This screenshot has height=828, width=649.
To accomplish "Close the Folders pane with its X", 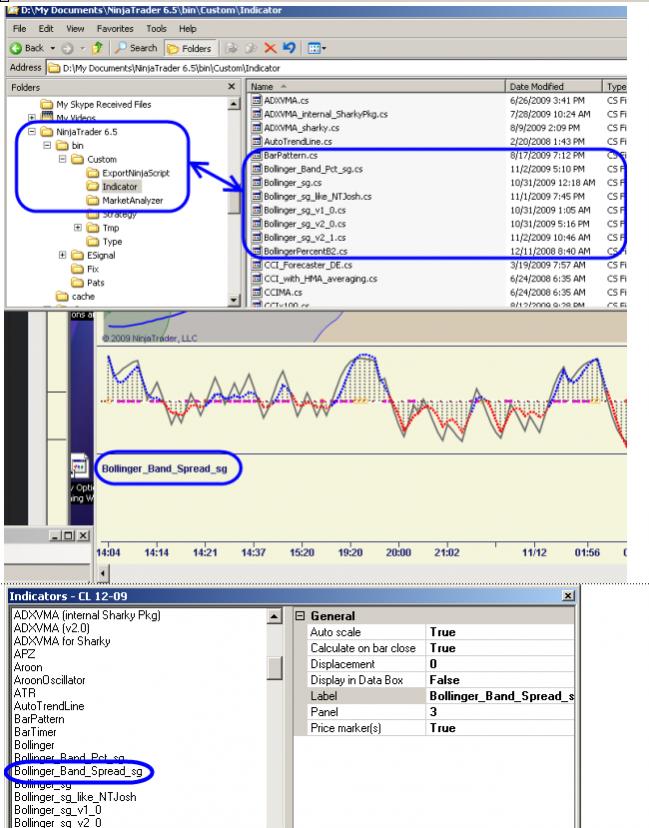I will click(231, 86).
